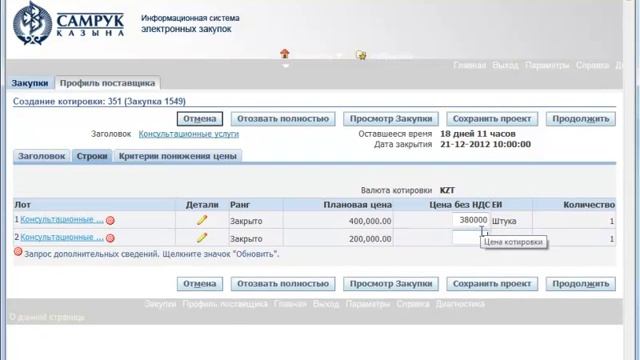
Task: Click the starred favorites page icon
Action: (361, 55)
